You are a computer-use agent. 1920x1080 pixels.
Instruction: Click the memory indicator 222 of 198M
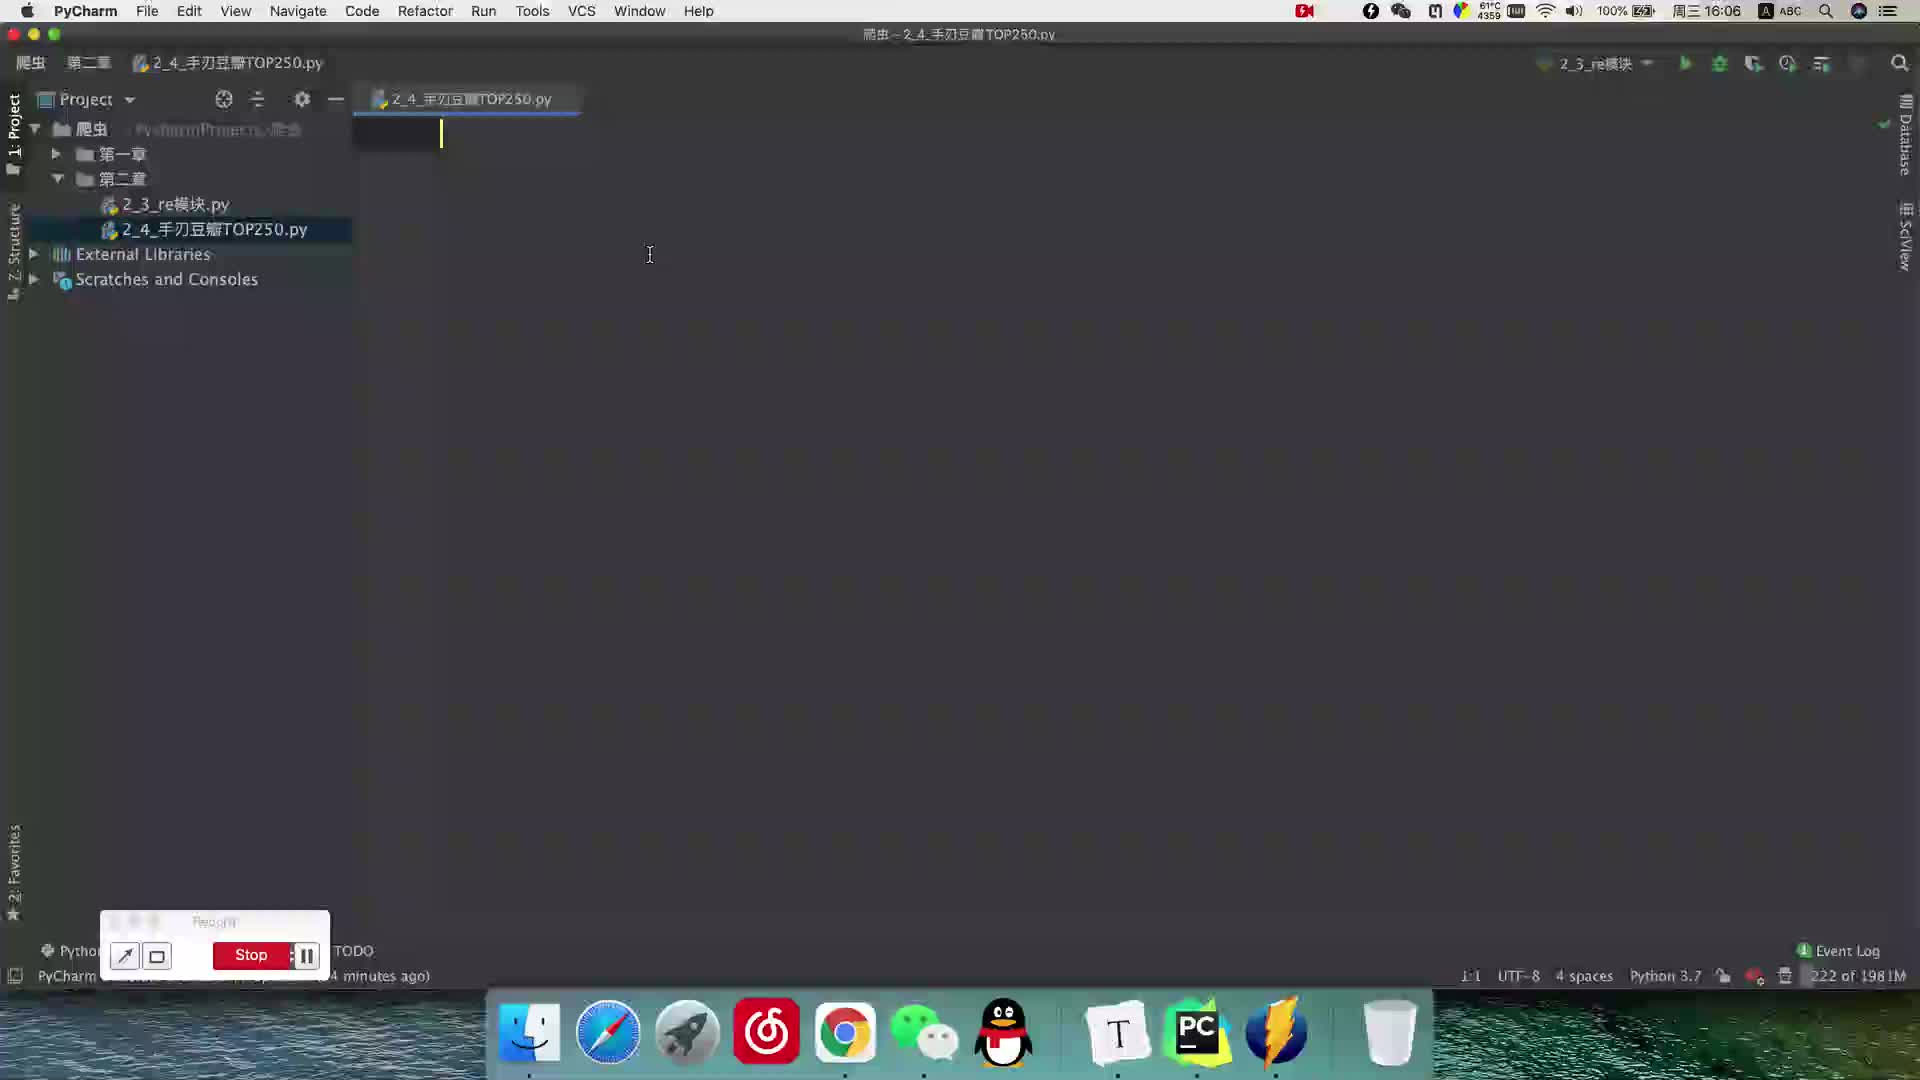(x=1857, y=976)
